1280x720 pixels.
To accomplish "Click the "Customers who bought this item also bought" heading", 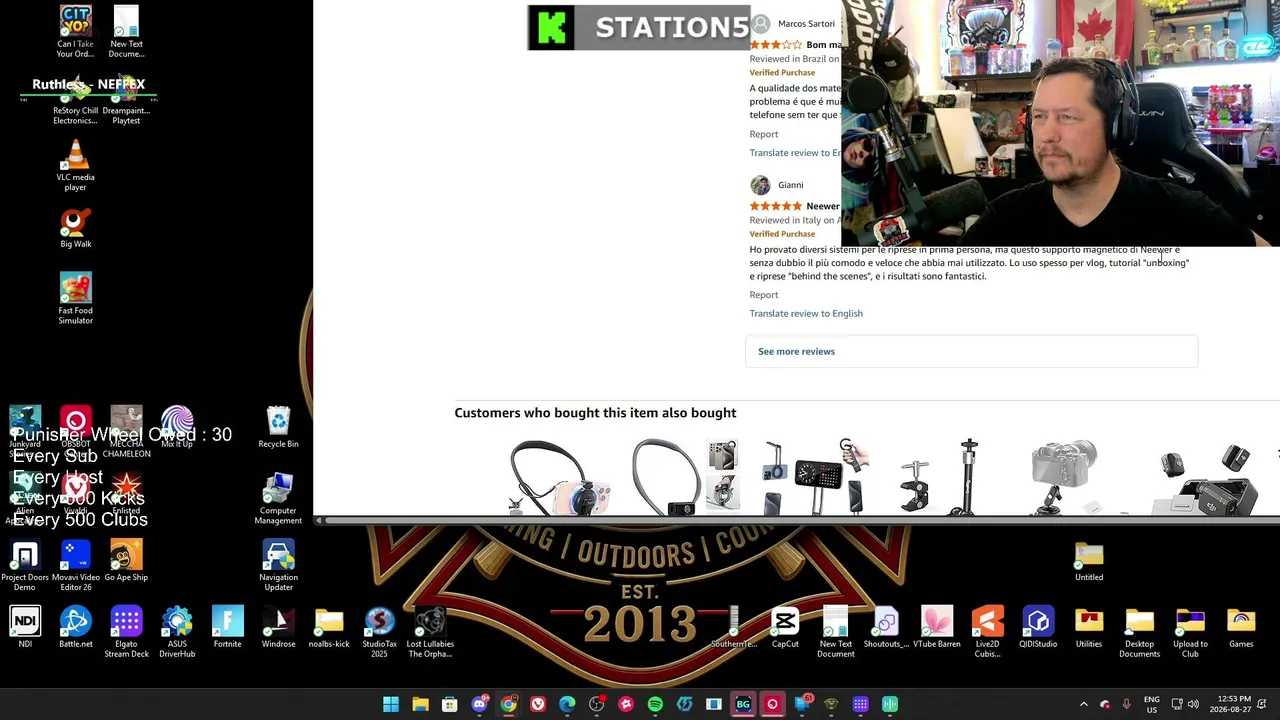I will (x=595, y=413).
